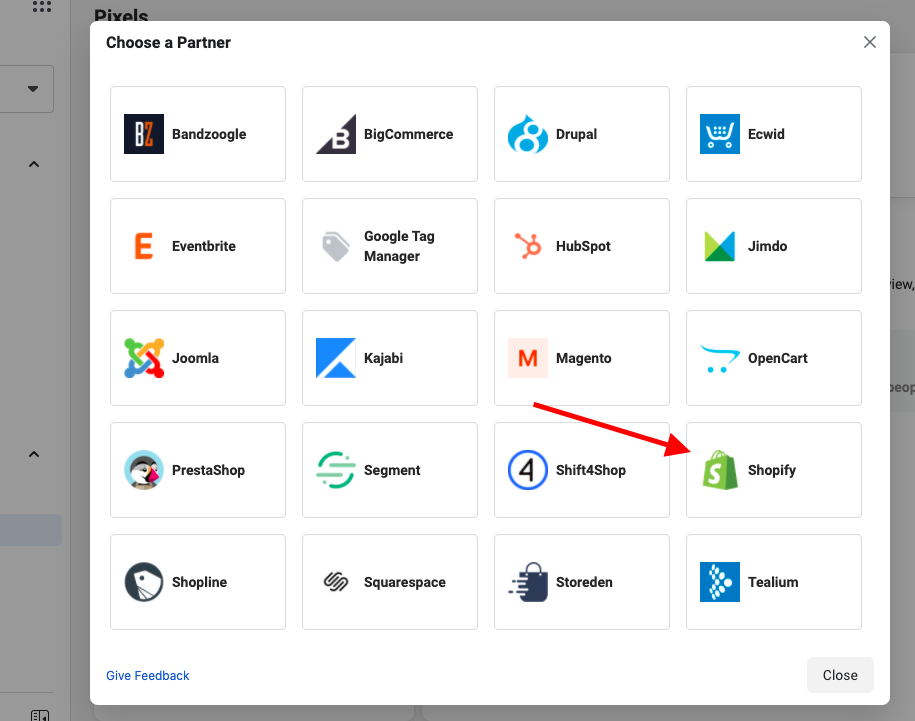
Task: Click the BigCommerce logo icon
Action: coord(336,134)
